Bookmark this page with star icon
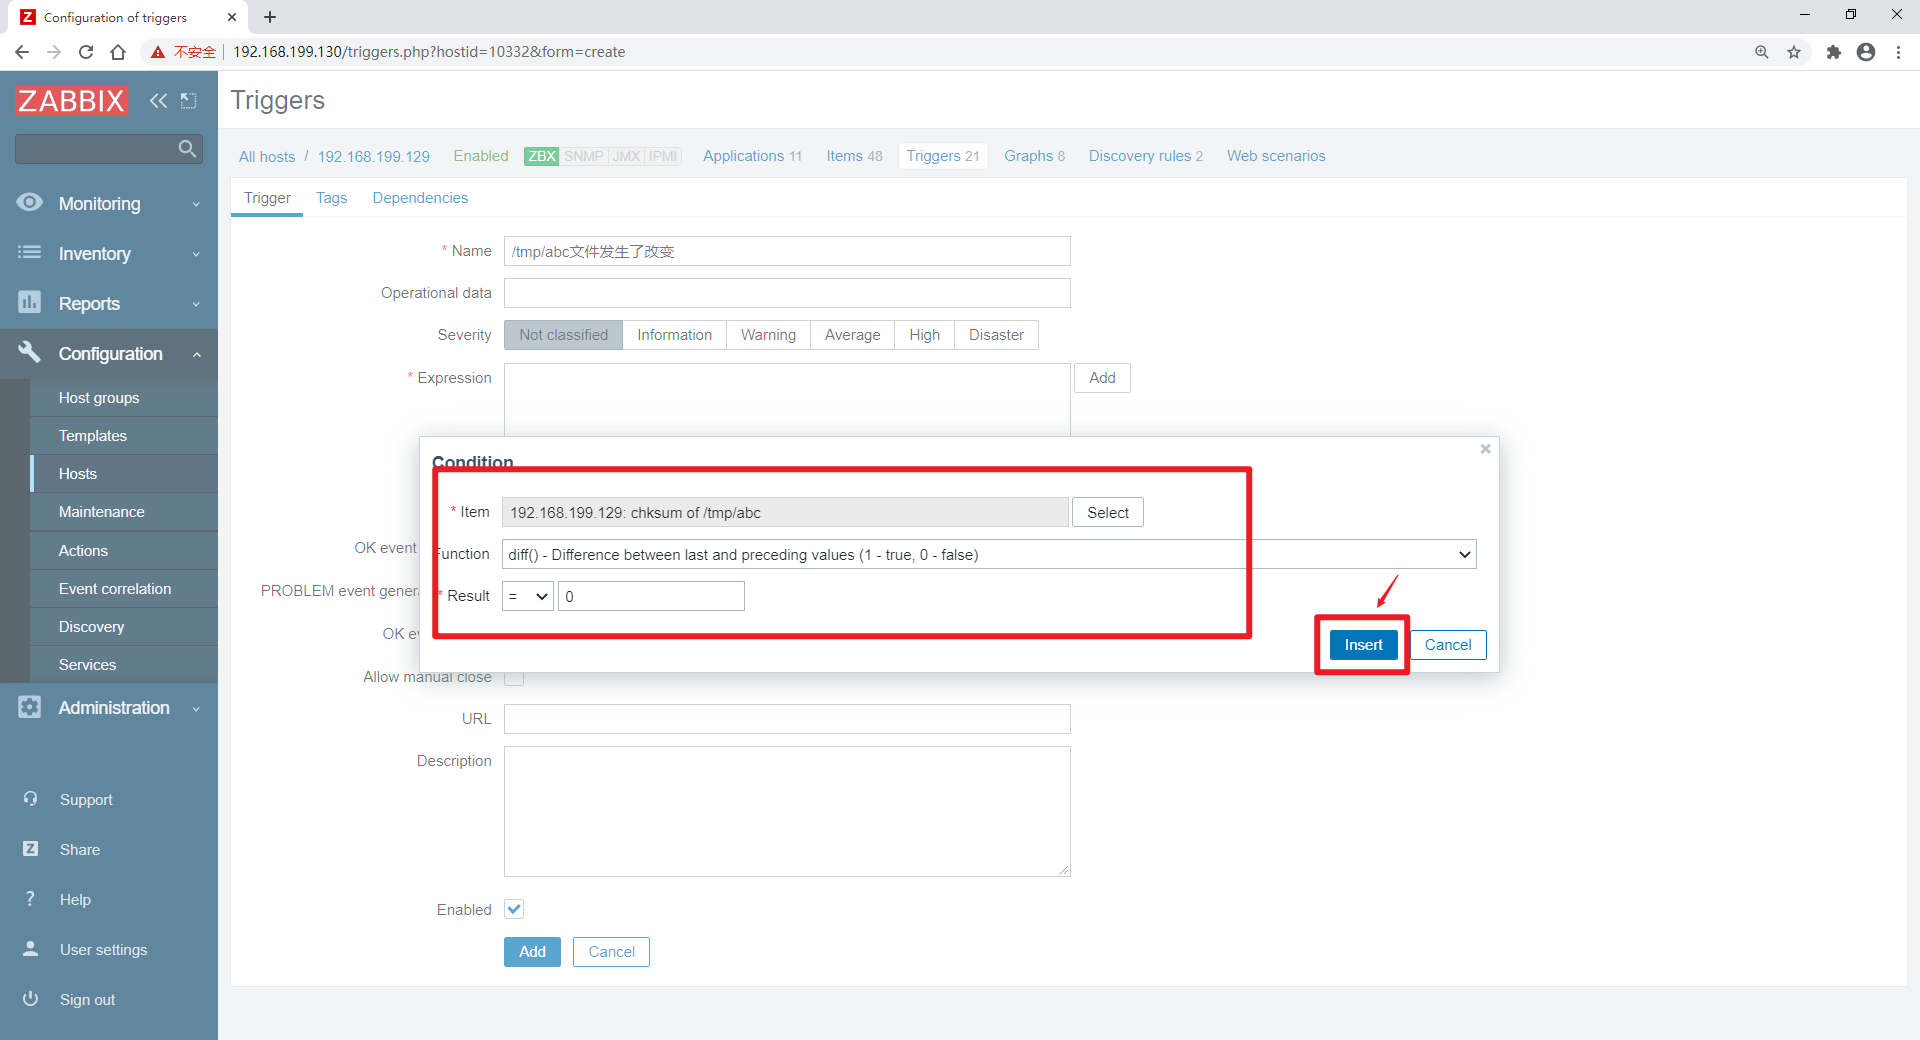 point(1794,52)
